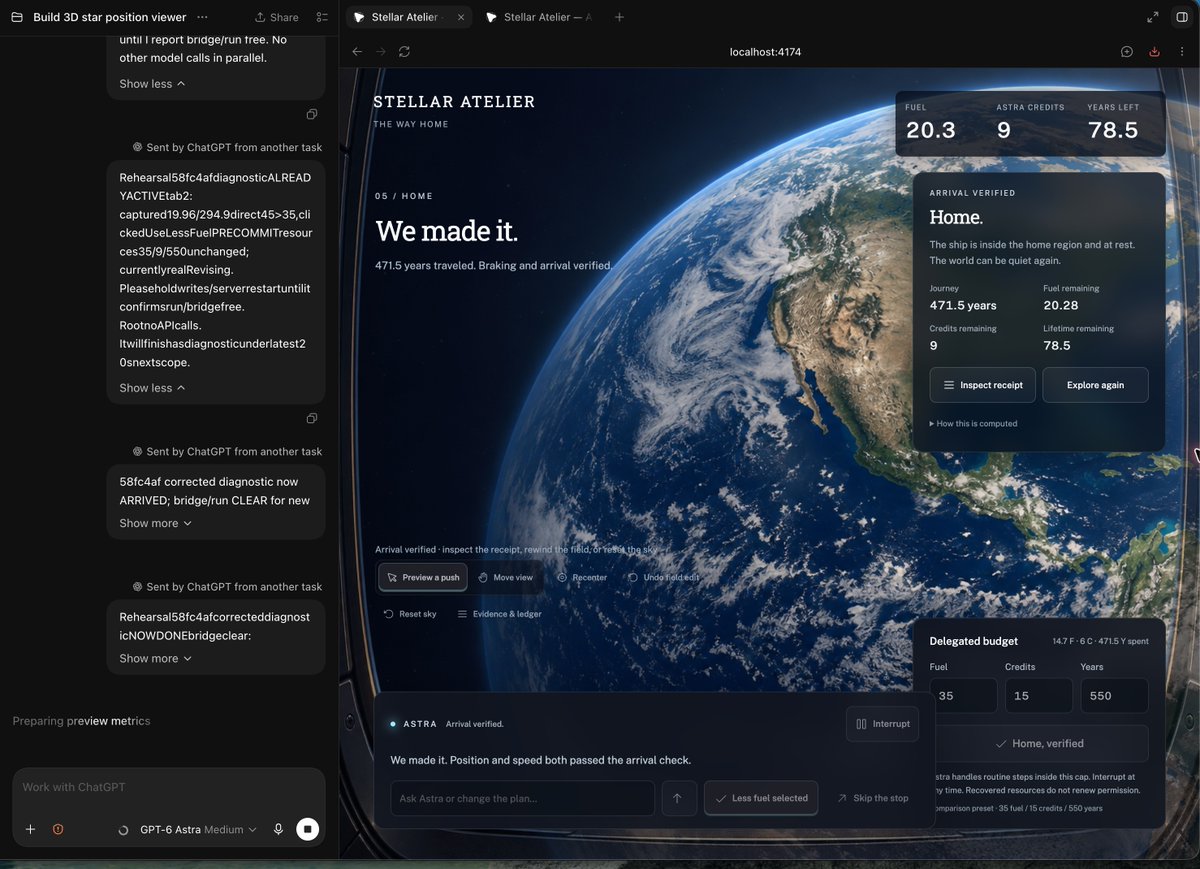Click the 'We made it.' headline
This screenshot has width=1200, height=869.
[x=446, y=232]
